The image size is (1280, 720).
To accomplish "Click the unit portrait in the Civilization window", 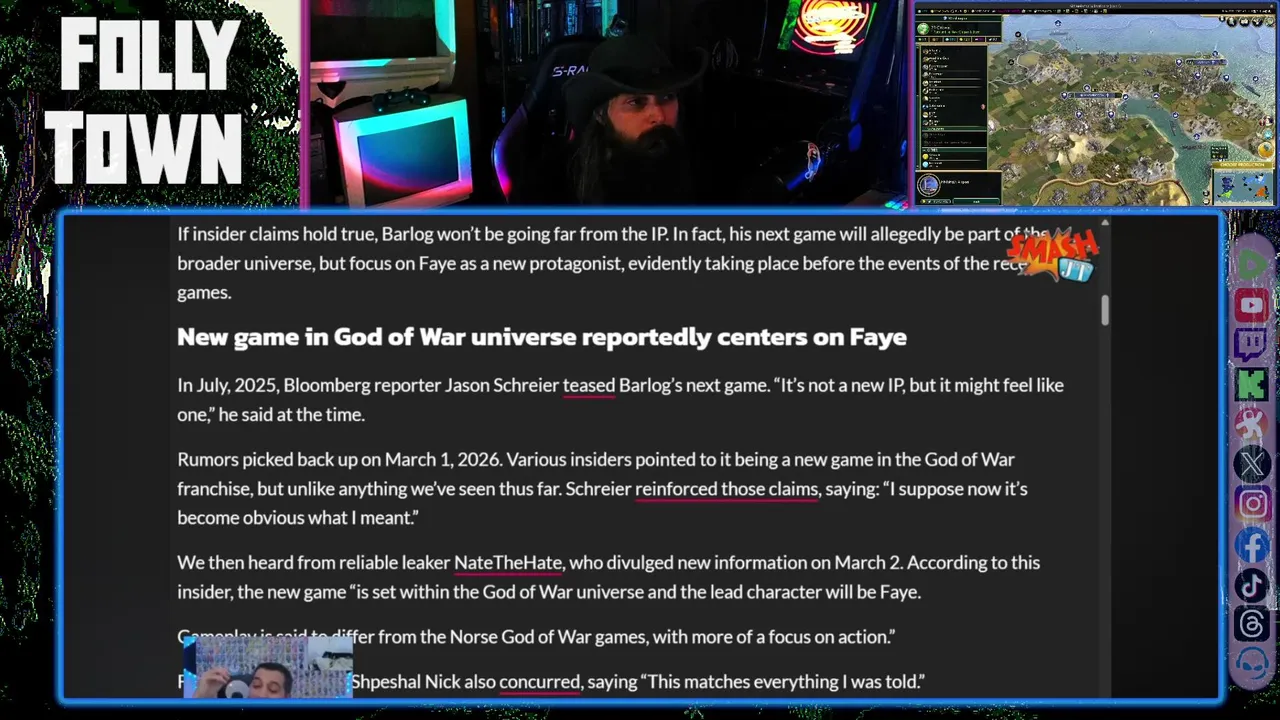I will 929,186.
